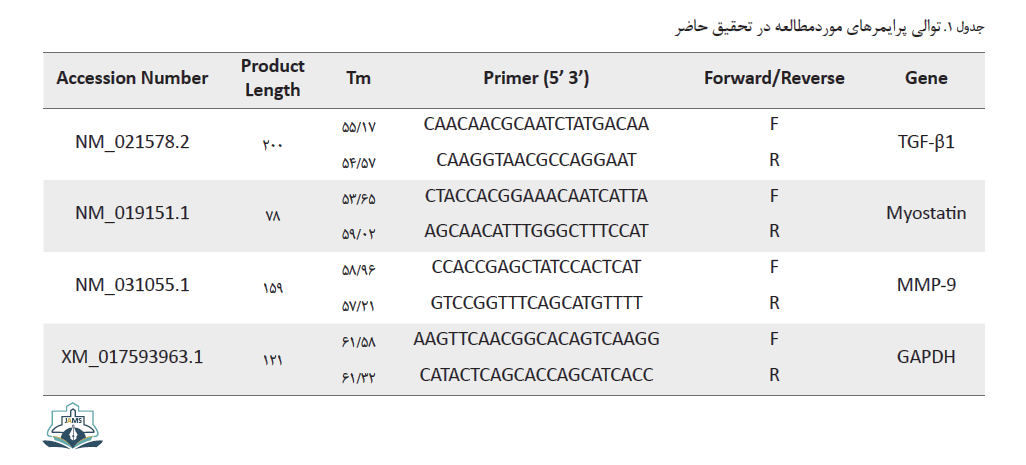Select the Accession Number column header
The width and height of the screenshot is (1026, 465).
click(x=132, y=78)
